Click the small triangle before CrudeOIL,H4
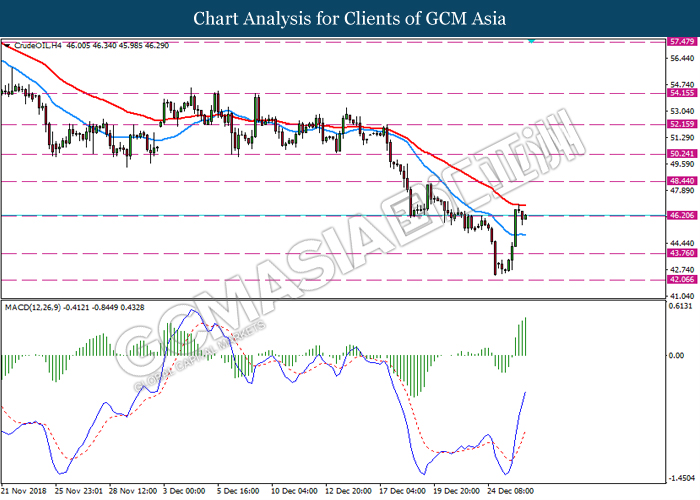The width and height of the screenshot is (700, 500). [x=6, y=46]
